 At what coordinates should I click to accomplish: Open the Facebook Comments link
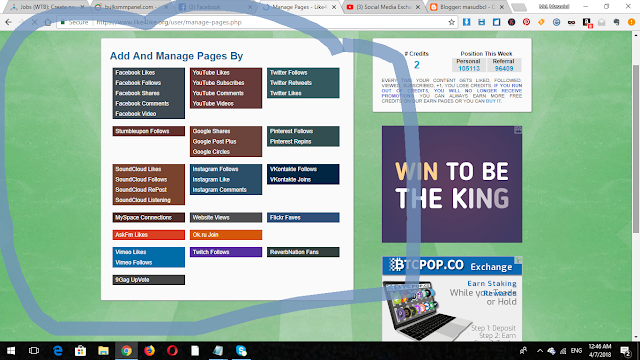[142, 104]
